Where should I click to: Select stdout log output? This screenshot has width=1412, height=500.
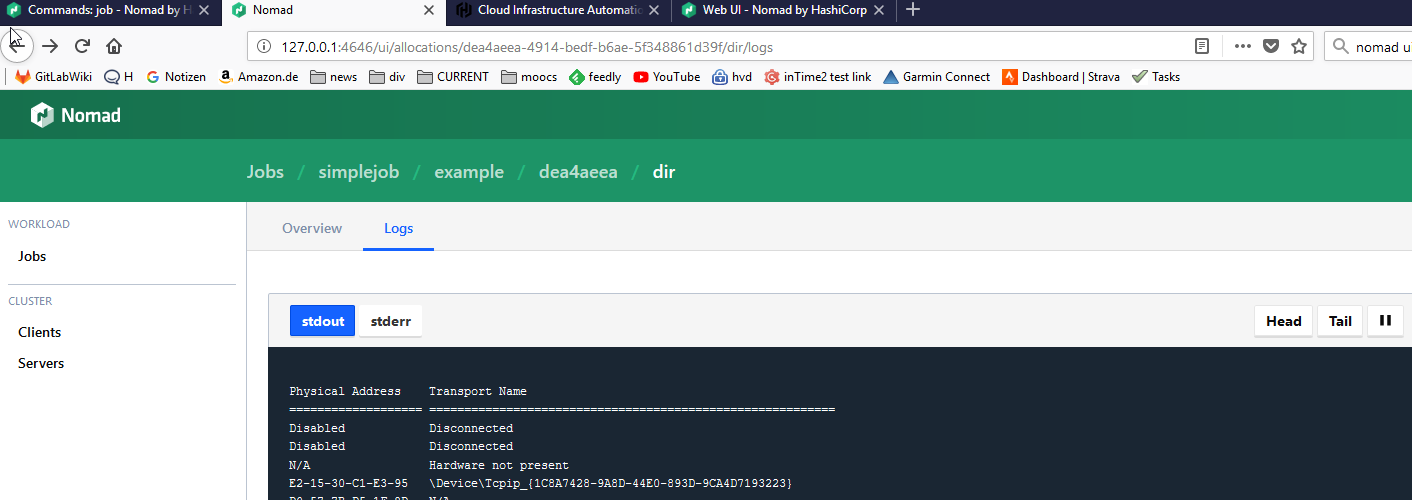322,321
